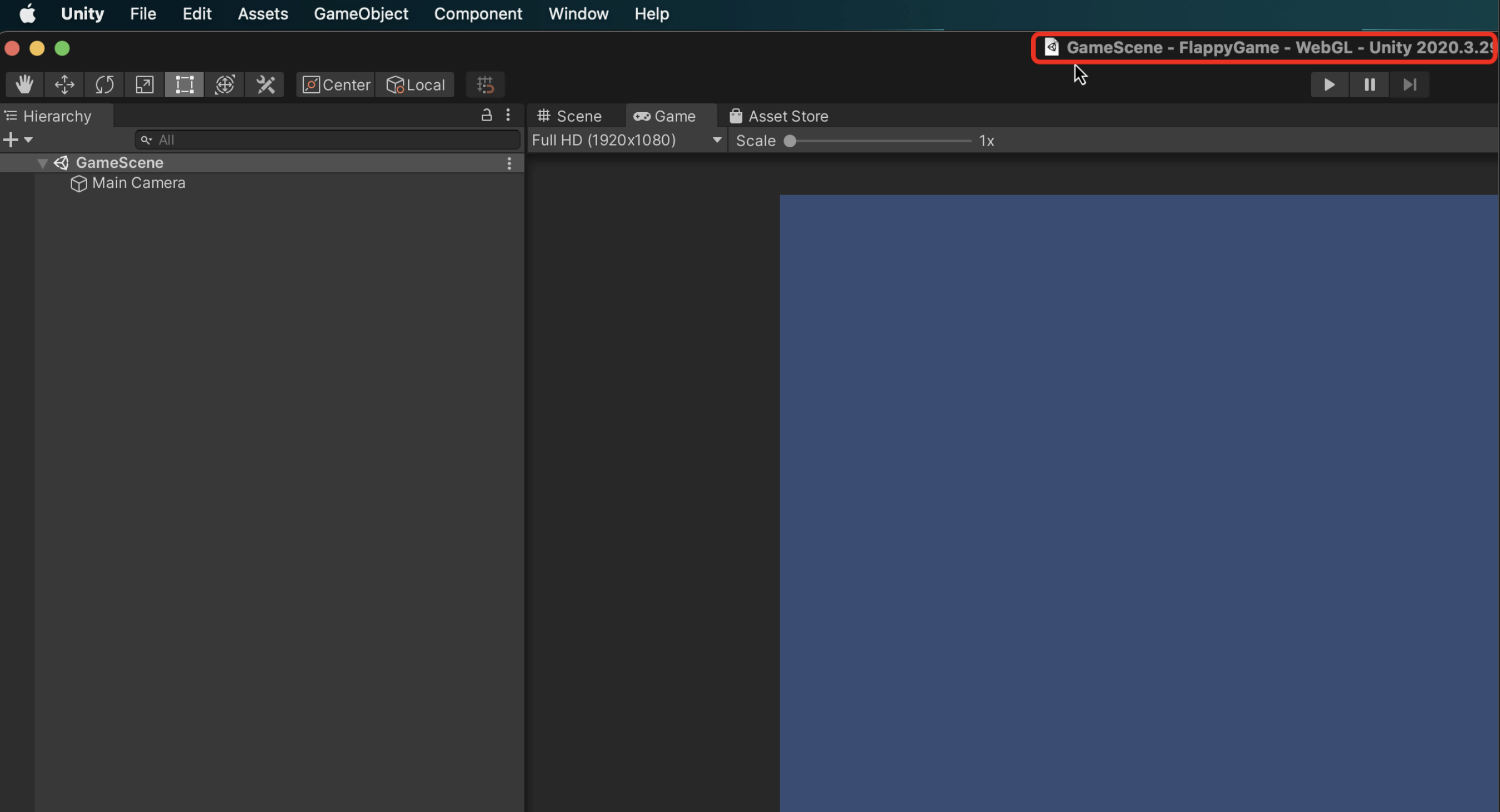Toggle grid snapping icon

pos(485,85)
